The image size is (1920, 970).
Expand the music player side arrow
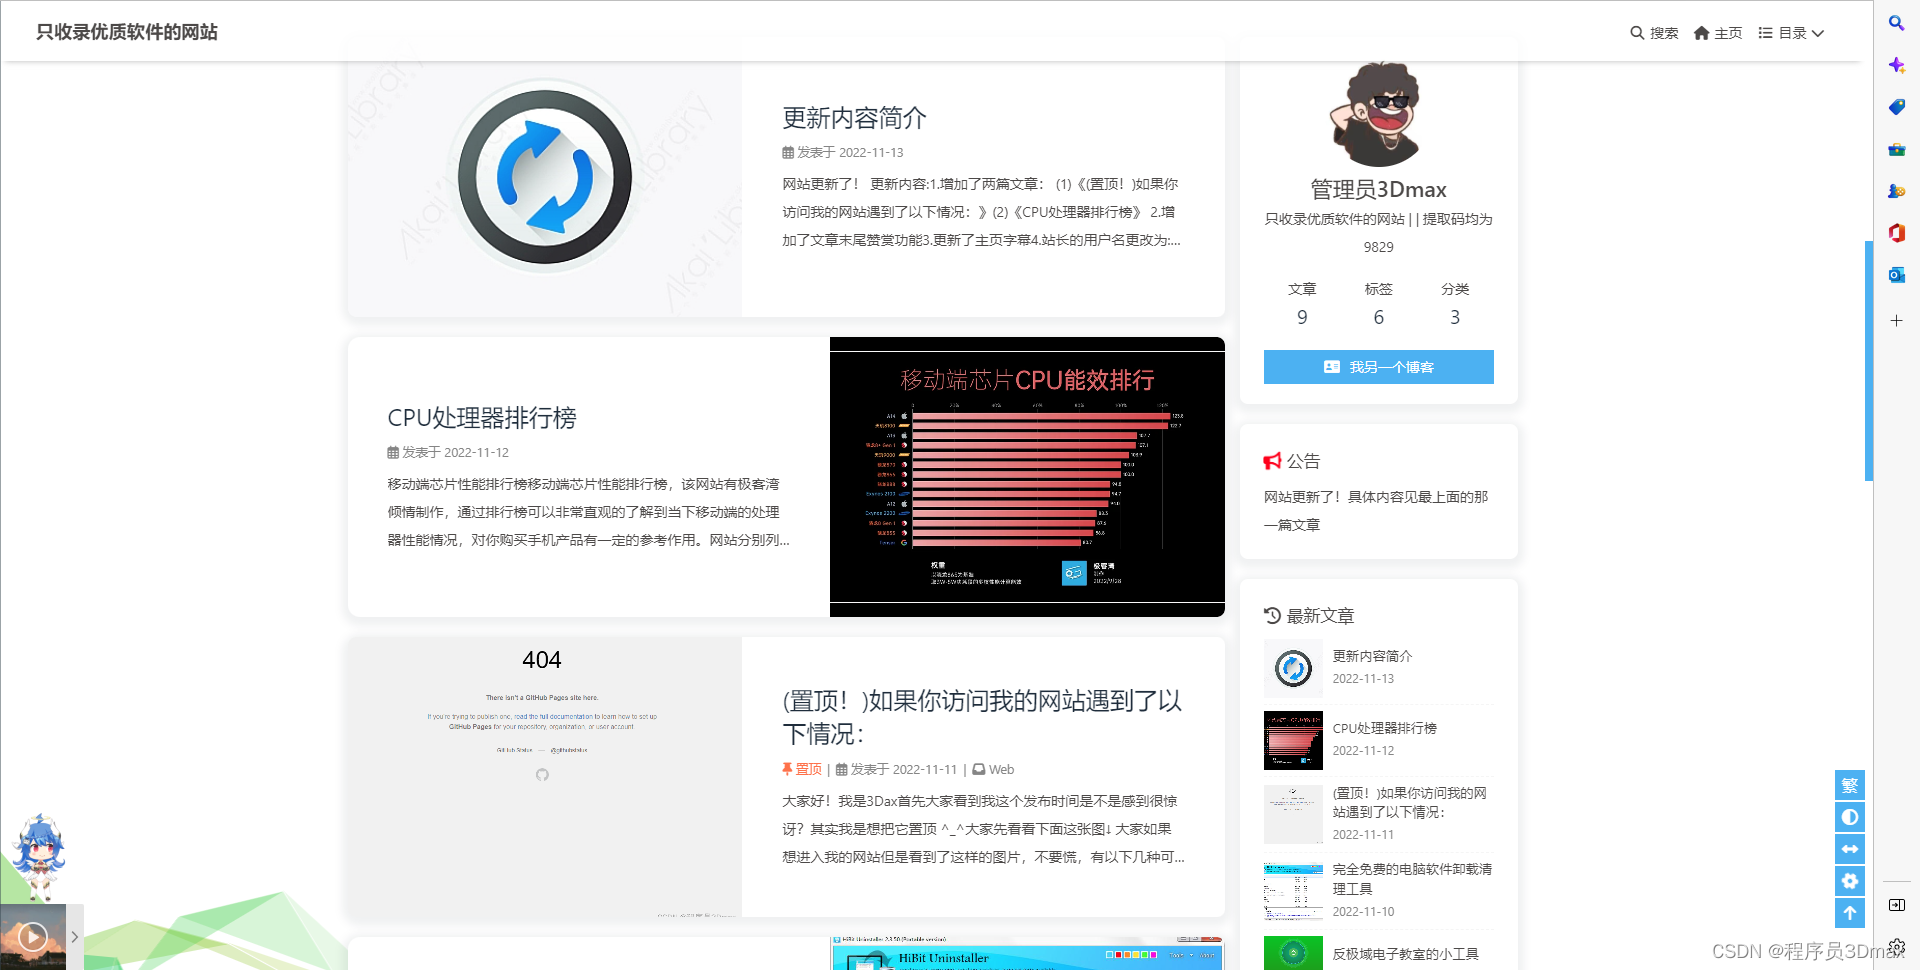point(75,937)
